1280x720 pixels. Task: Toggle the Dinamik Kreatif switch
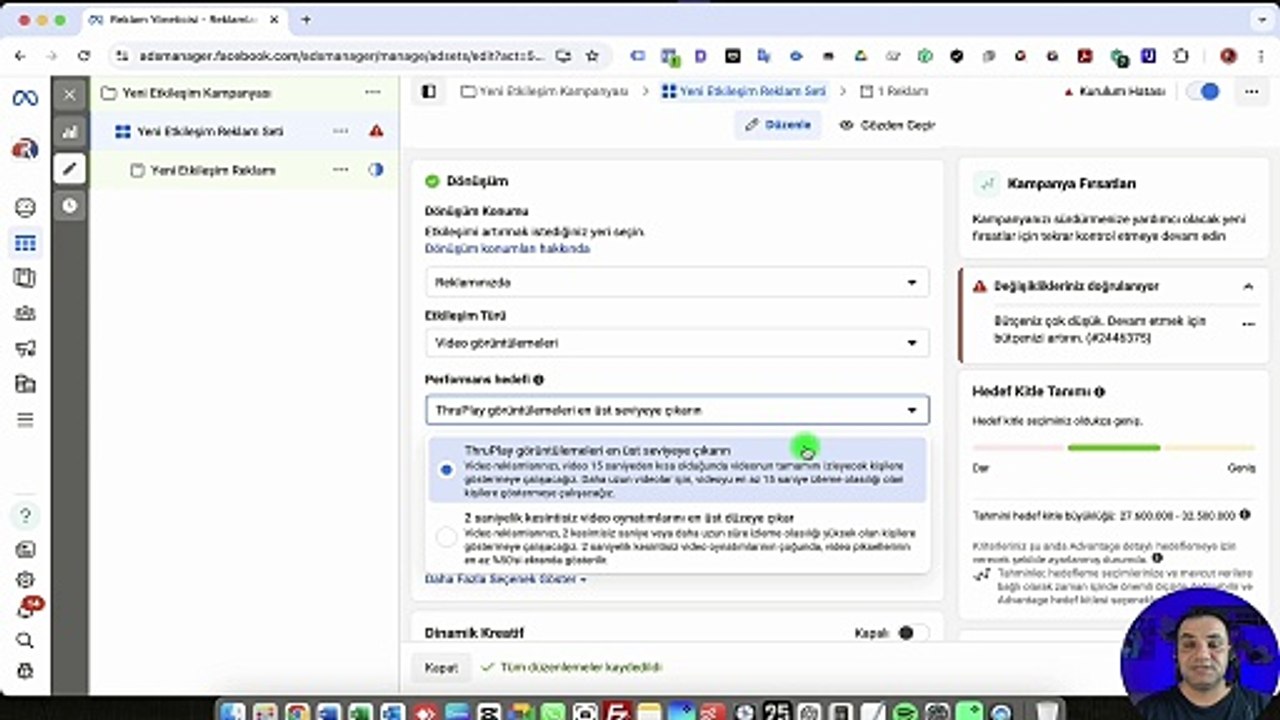click(910, 633)
